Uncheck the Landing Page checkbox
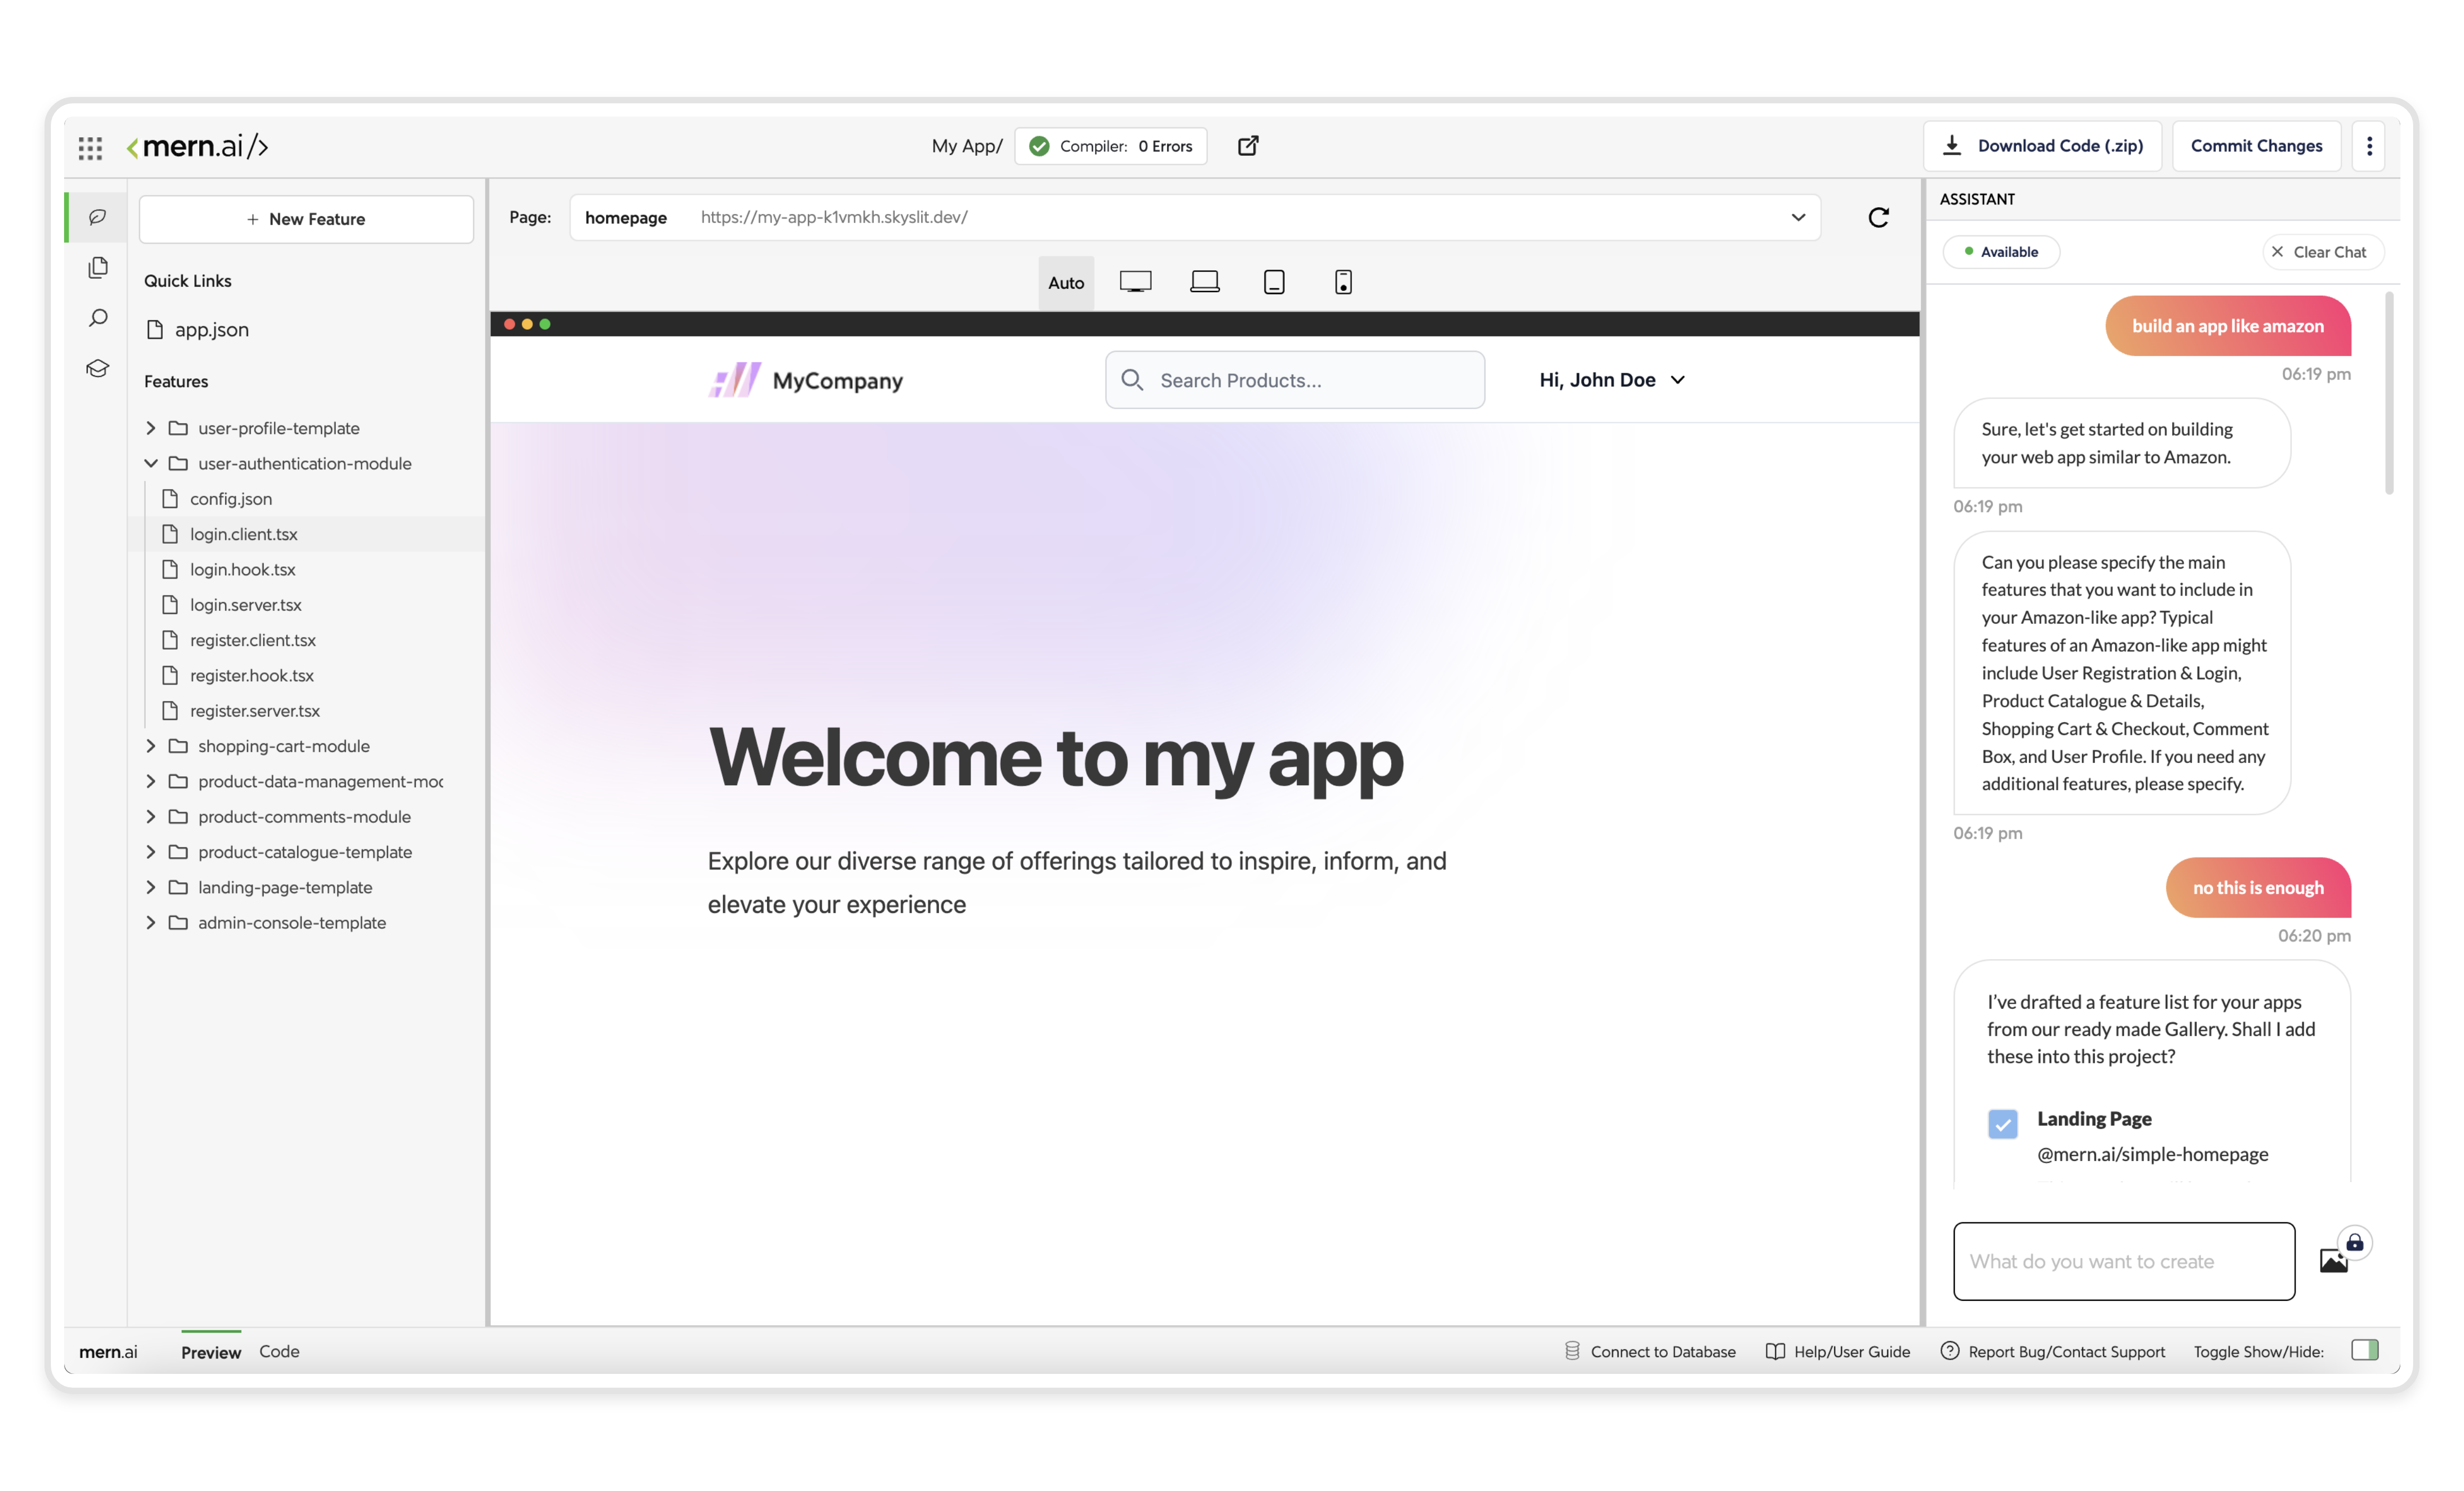This screenshot has width=2464, height=1491. [2002, 1124]
